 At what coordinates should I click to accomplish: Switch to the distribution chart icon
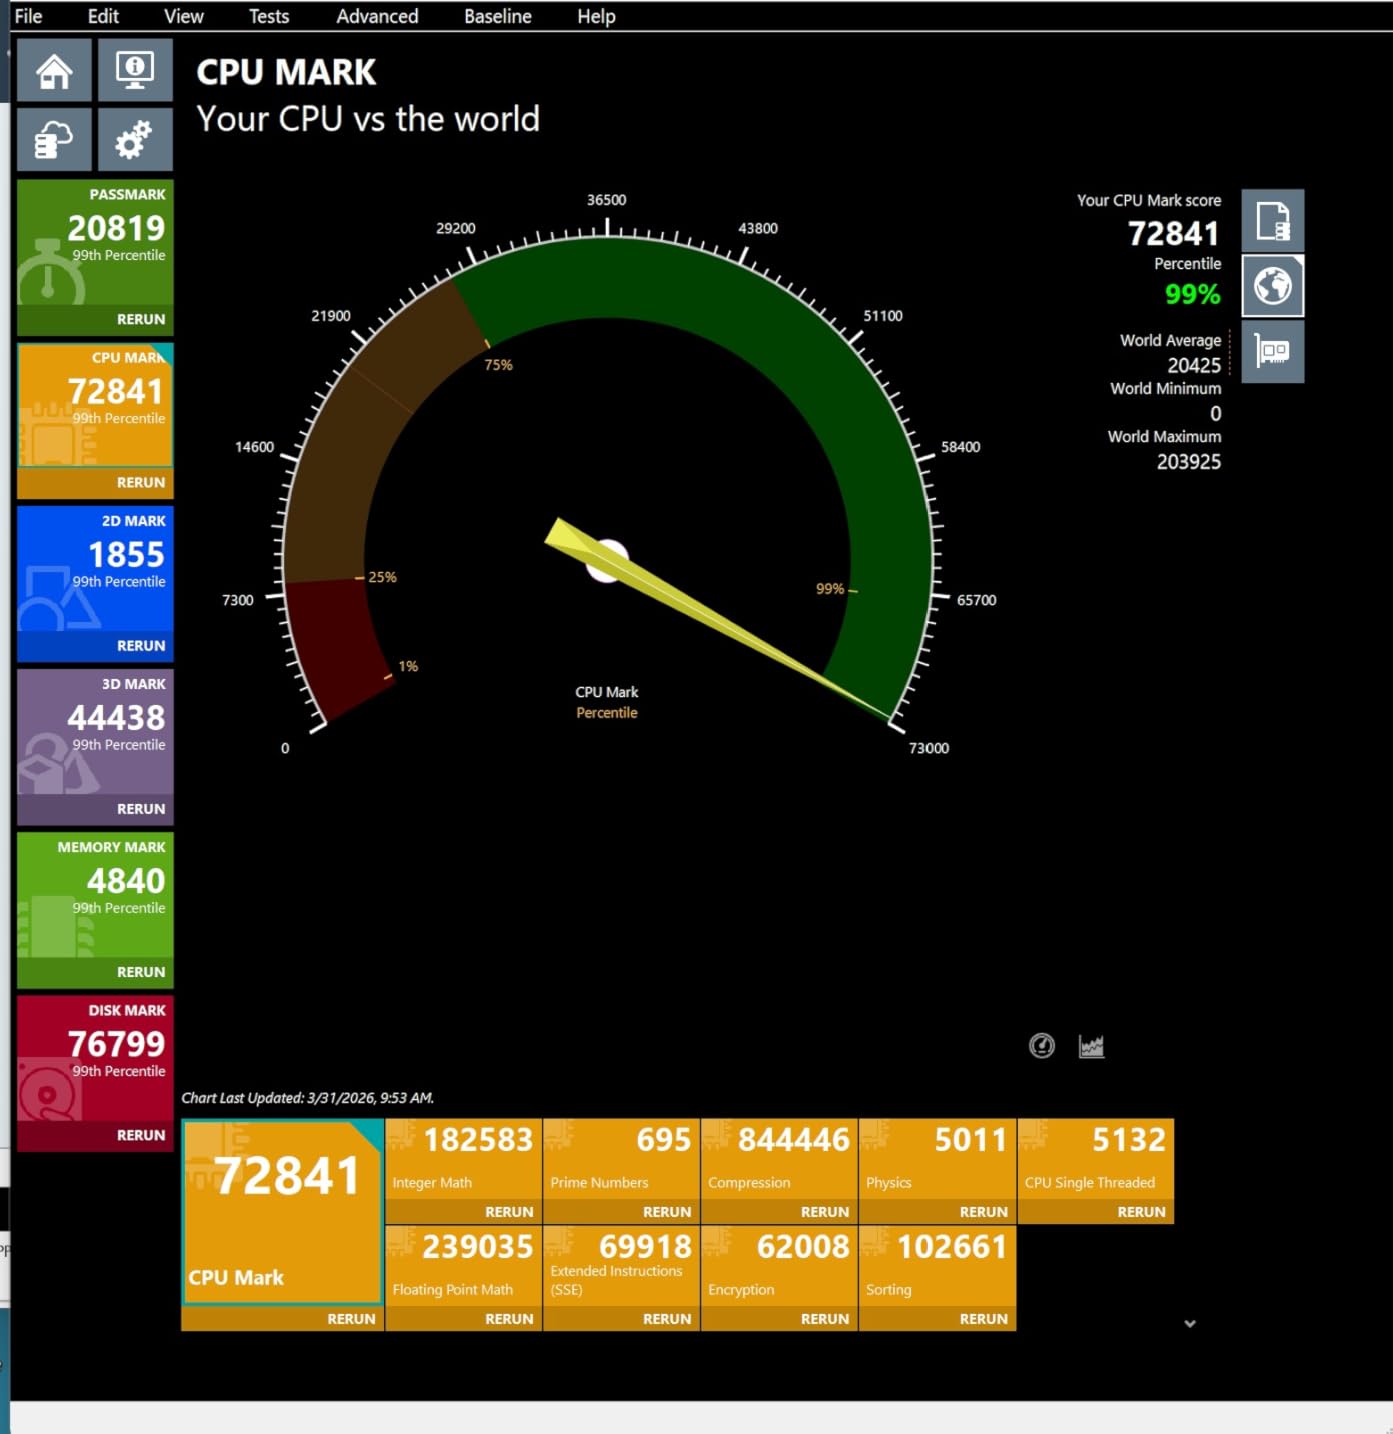click(x=1091, y=1046)
